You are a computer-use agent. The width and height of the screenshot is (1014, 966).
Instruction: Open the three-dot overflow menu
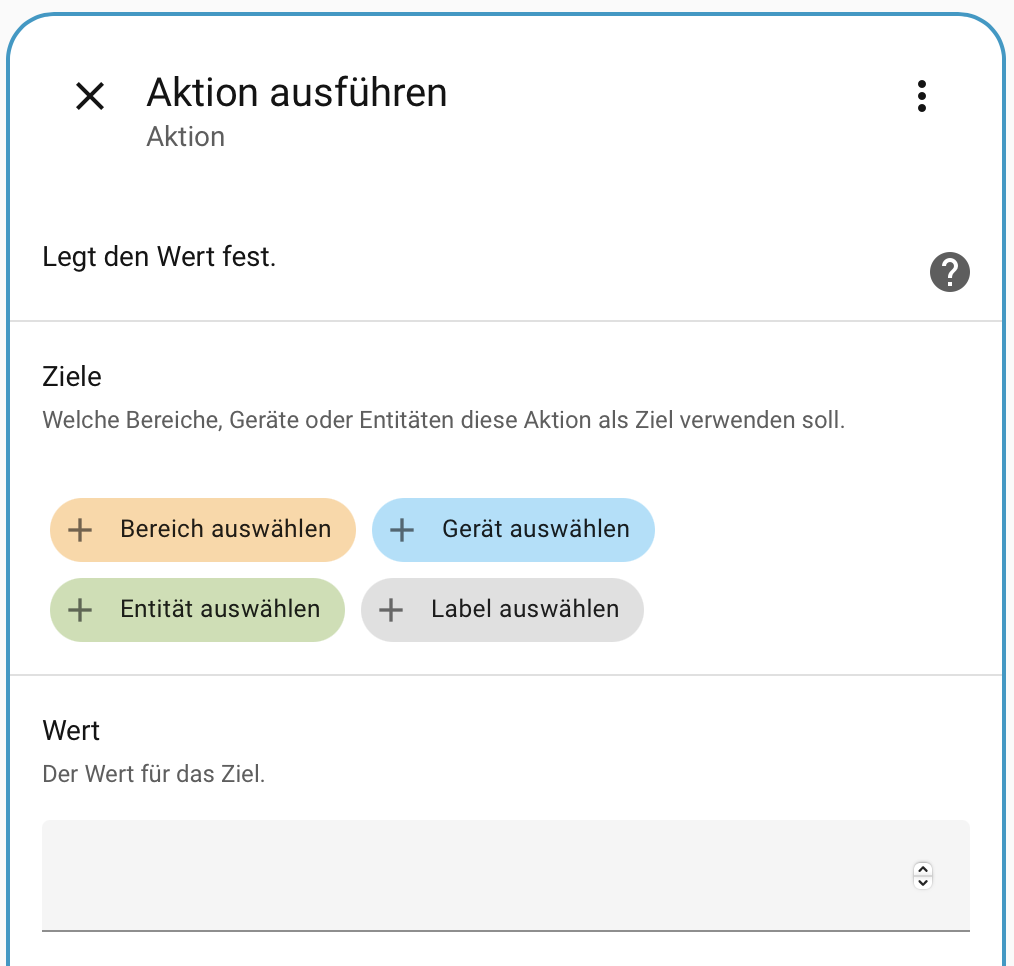click(x=921, y=96)
